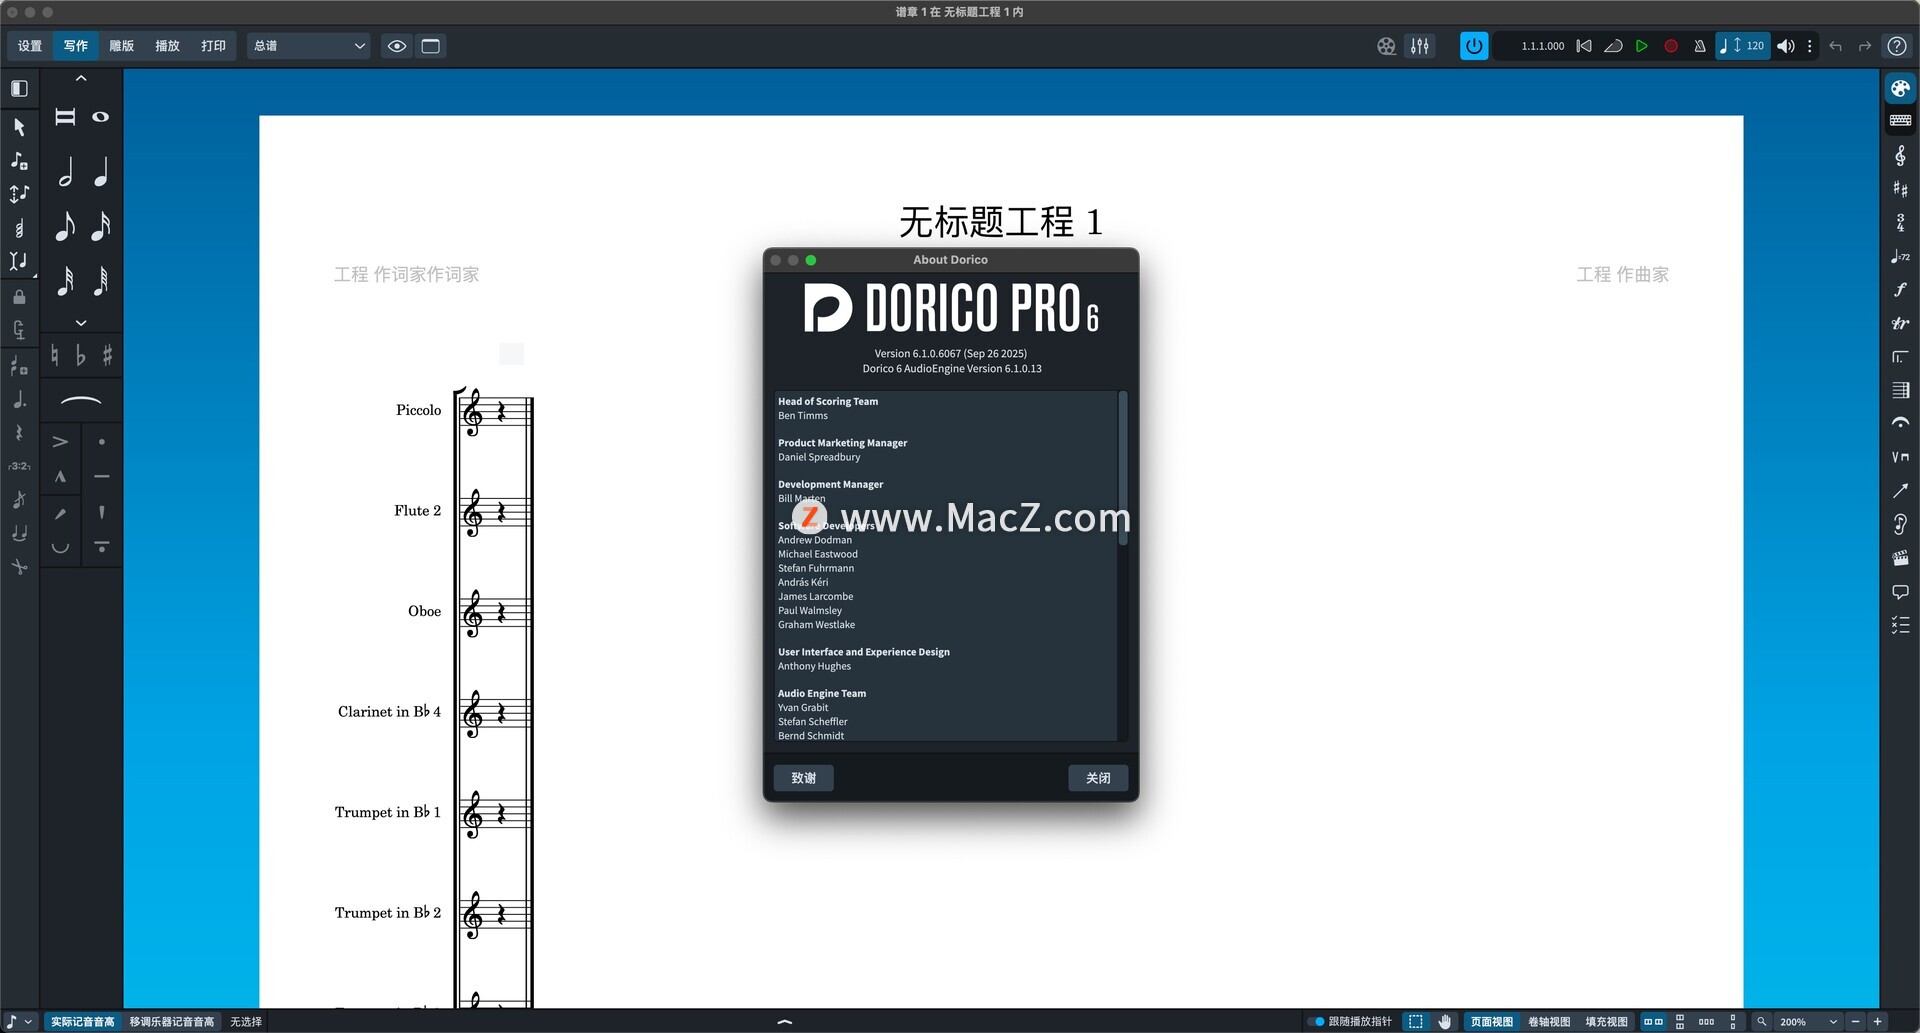This screenshot has height=1033, width=1920.
Task: Open the 总谱 layout dropdown
Action: pos(309,46)
